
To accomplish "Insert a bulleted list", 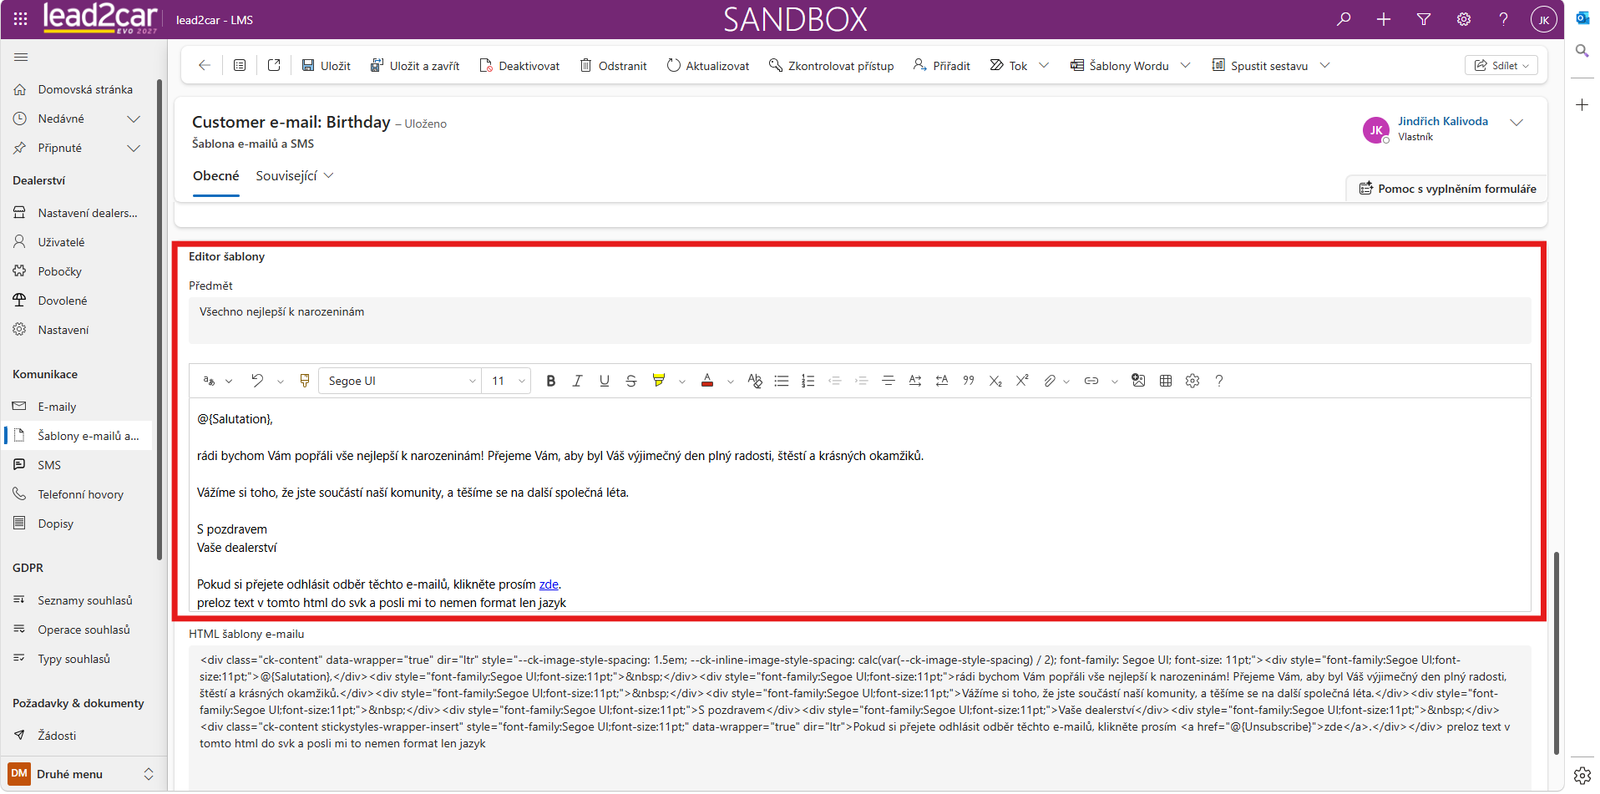I will click(781, 381).
